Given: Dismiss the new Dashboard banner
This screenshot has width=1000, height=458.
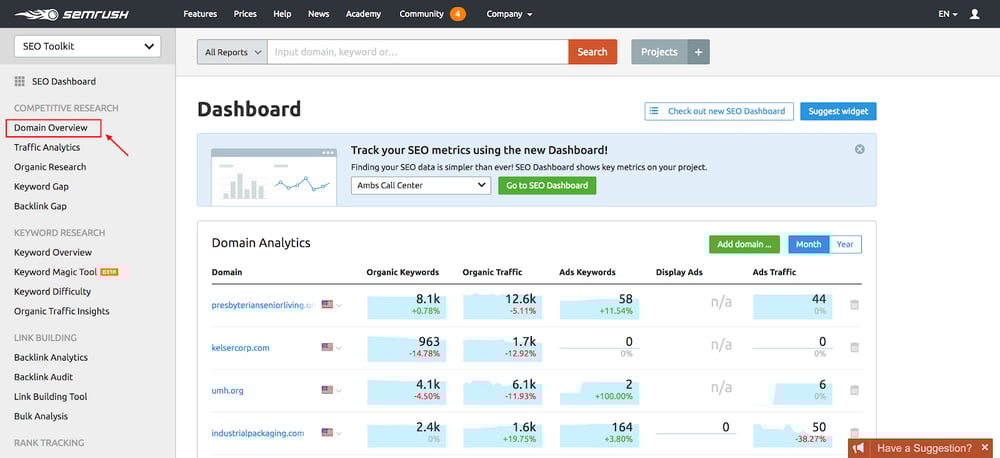Looking at the screenshot, I should click(x=860, y=149).
